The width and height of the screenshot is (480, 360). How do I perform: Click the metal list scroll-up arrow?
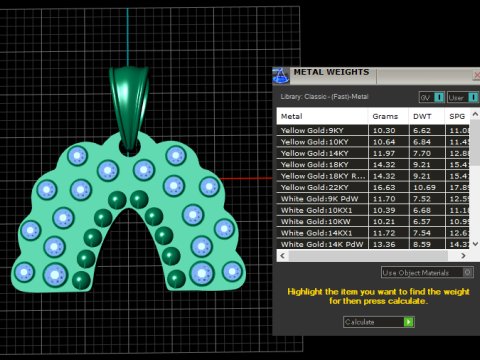(475, 114)
